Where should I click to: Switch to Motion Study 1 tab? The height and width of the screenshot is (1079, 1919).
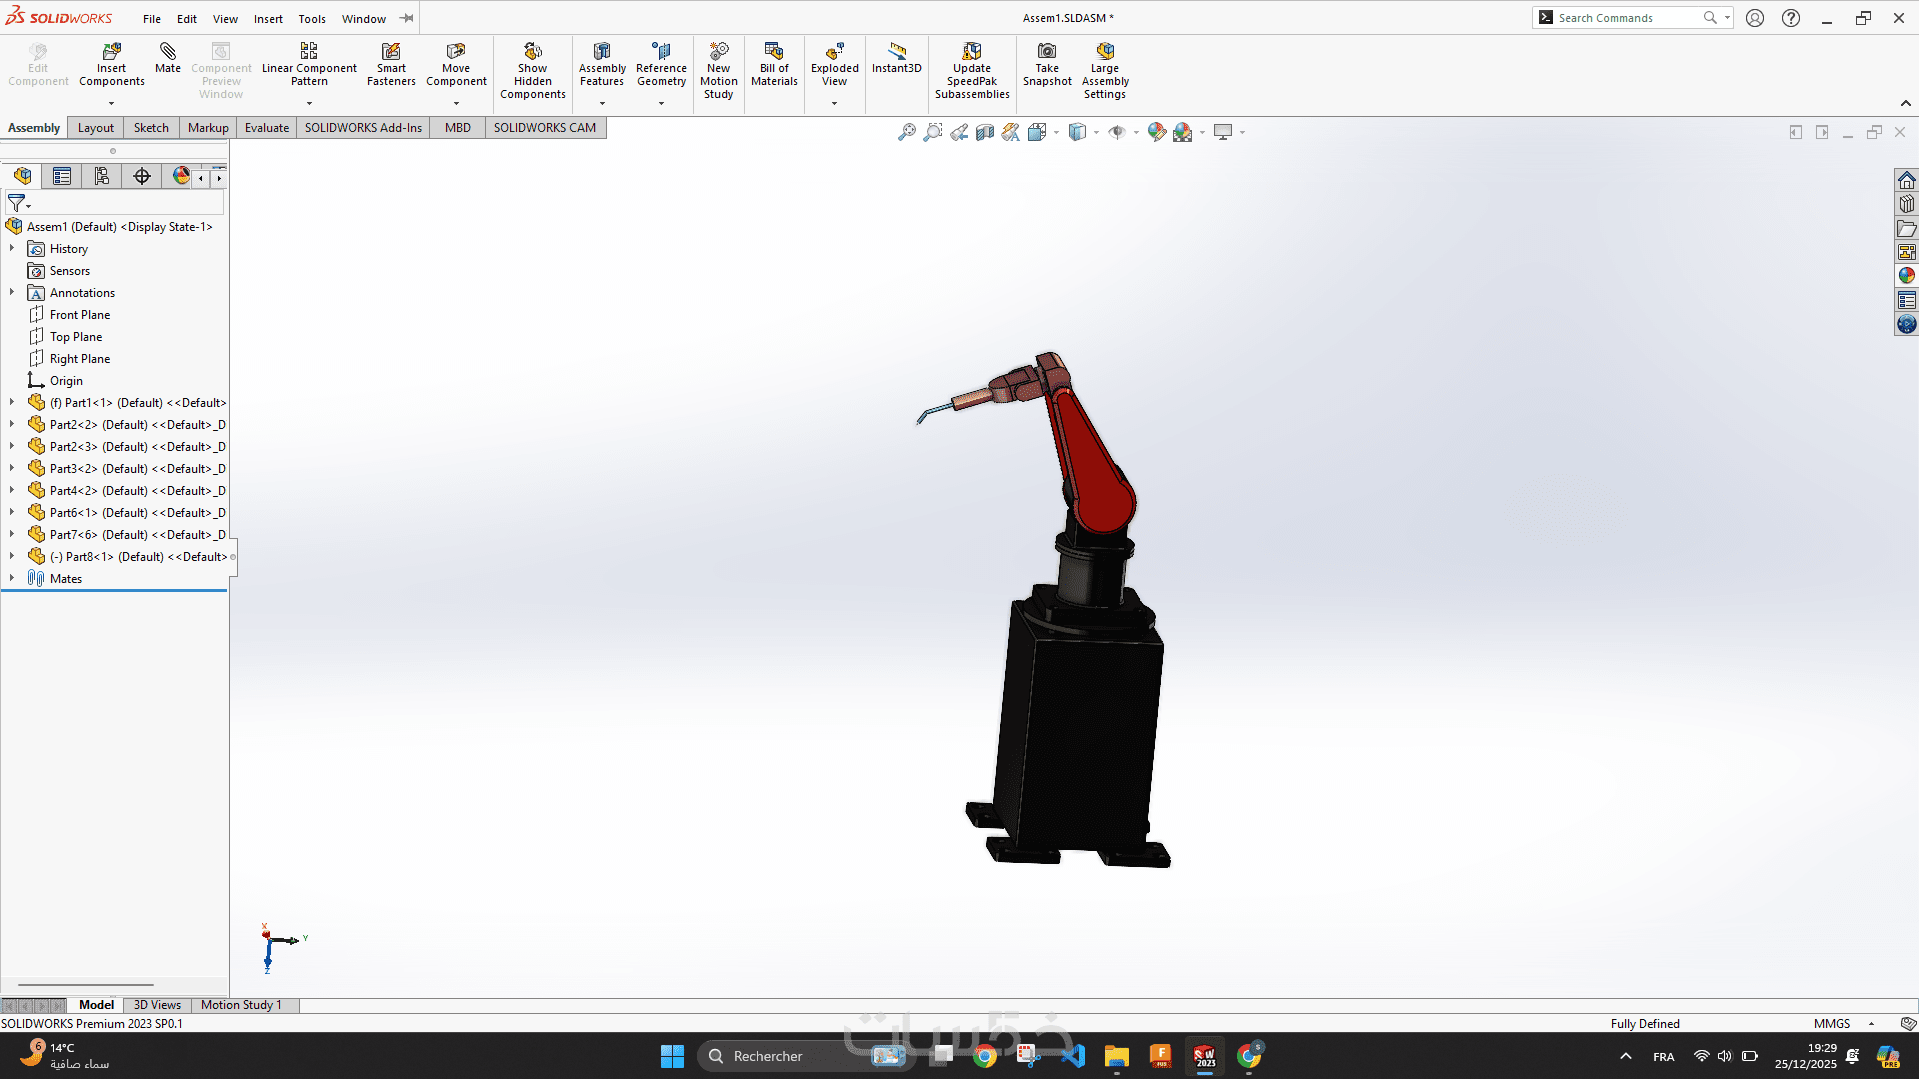tap(241, 1005)
